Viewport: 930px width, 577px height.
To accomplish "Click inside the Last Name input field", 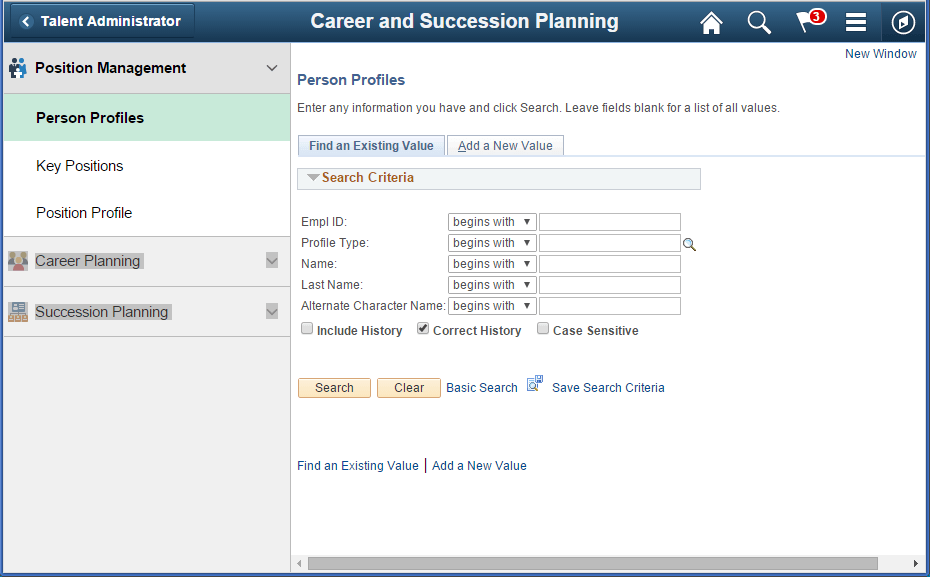I will [609, 284].
